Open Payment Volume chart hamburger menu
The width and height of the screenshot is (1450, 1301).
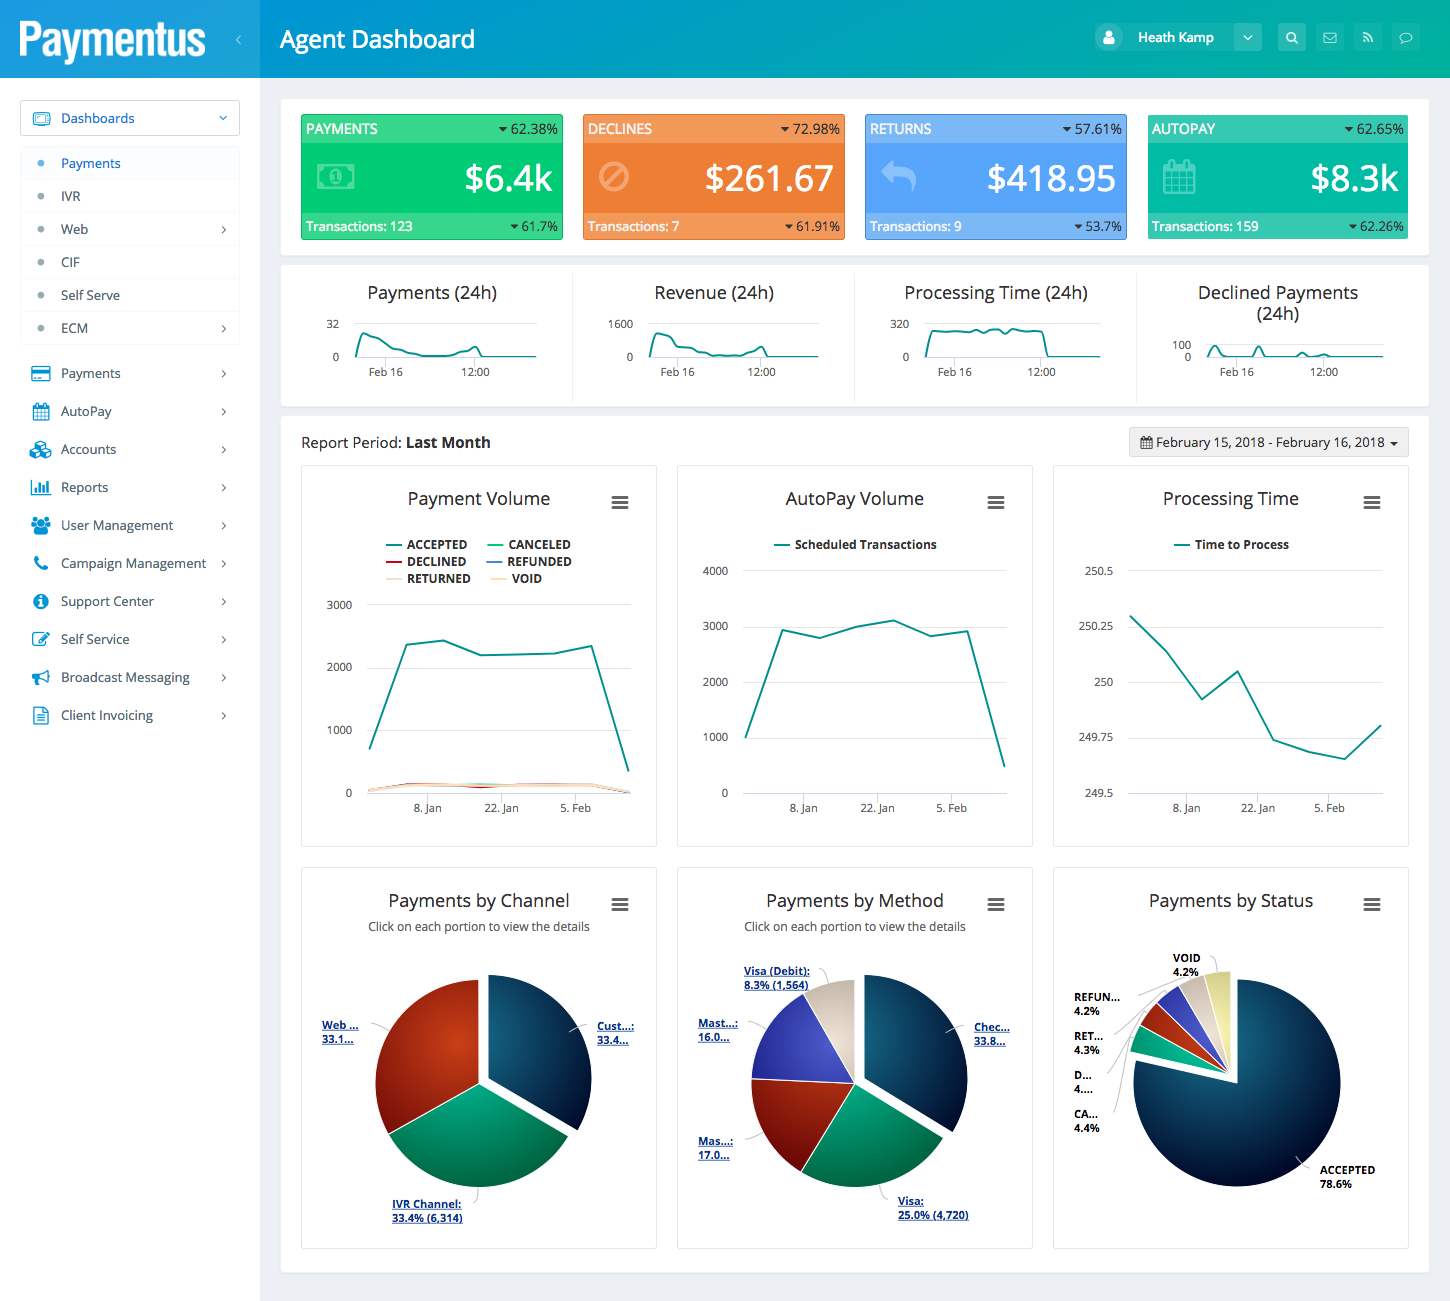620,503
